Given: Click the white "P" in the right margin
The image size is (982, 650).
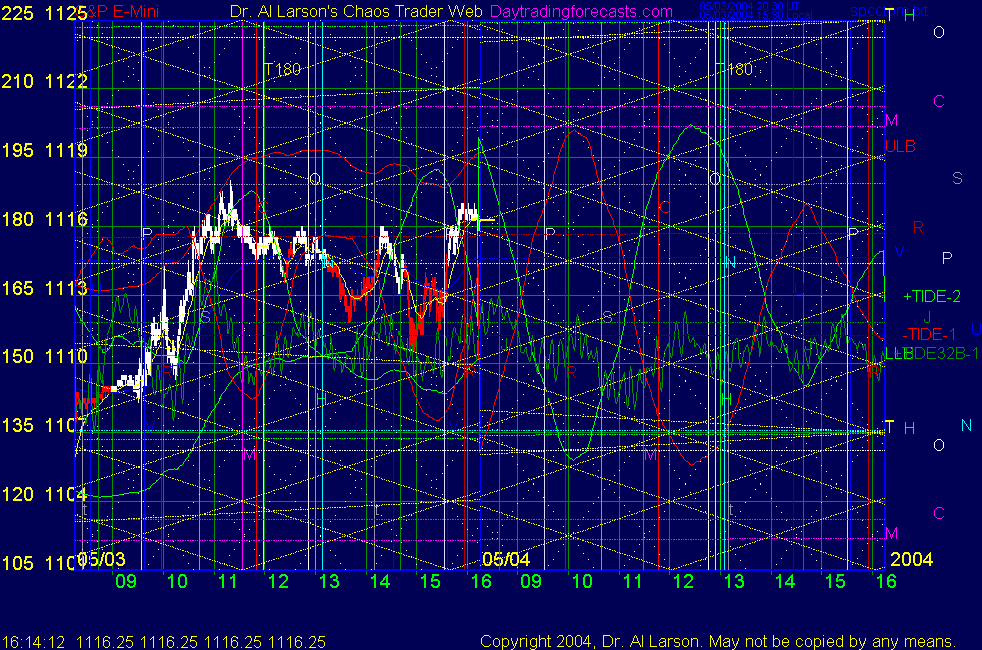Looking at the screenshot, I should 947,258.
